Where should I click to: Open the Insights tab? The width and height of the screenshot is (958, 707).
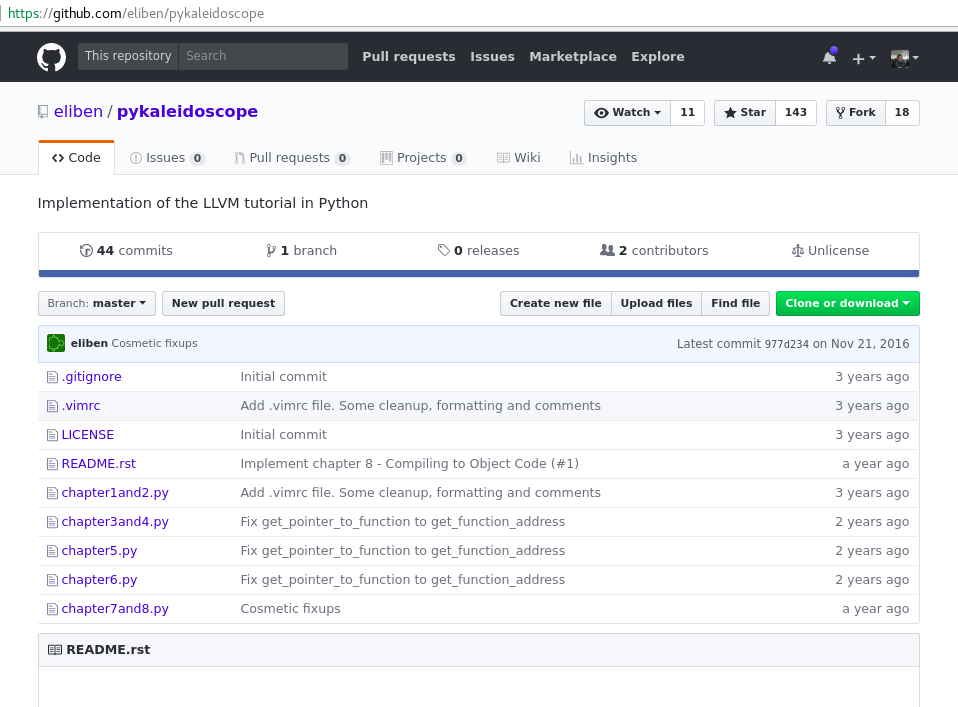tap(603, 158)
